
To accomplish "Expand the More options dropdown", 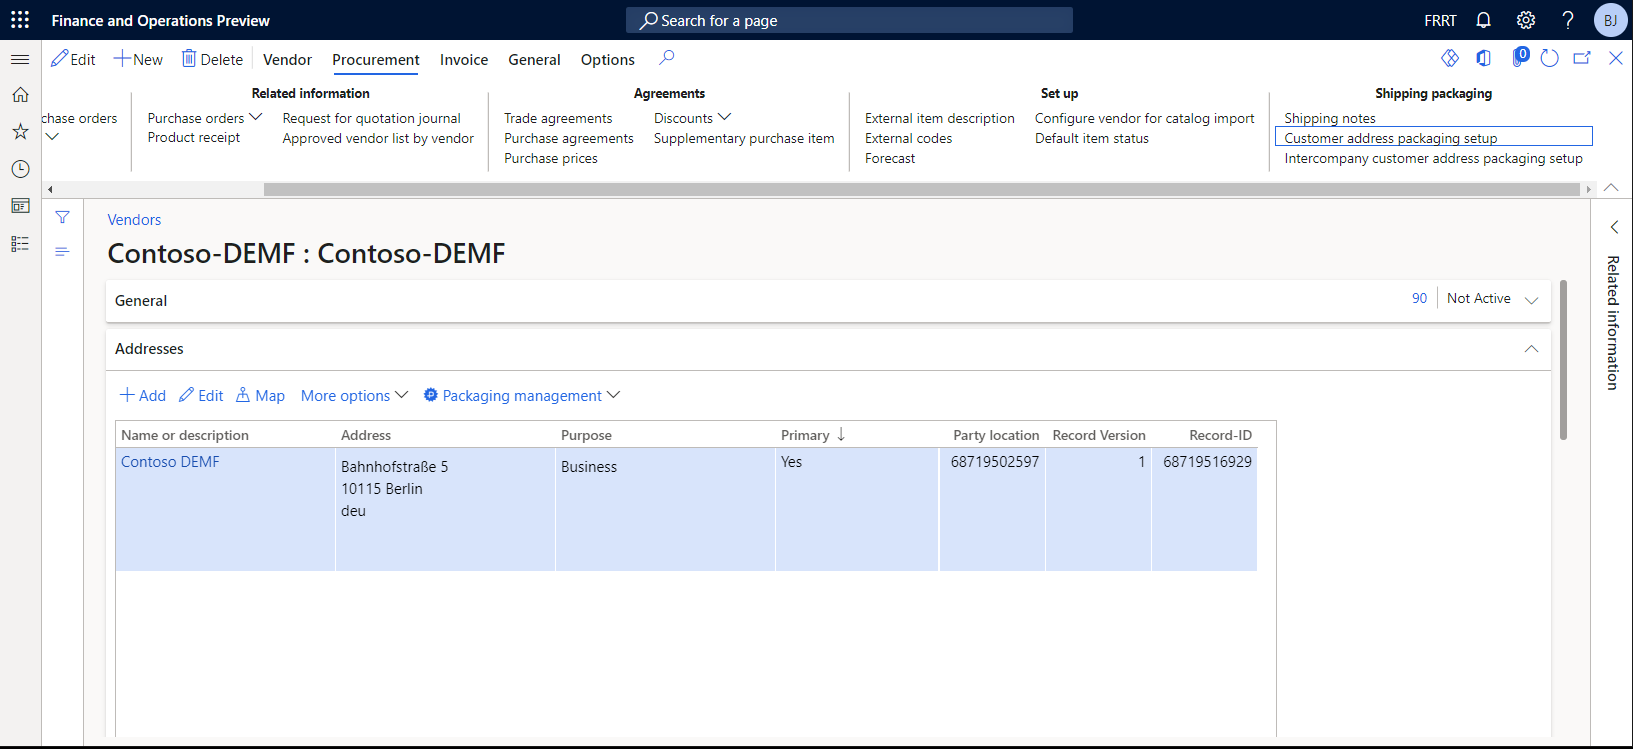I will (x=354, y=396).
